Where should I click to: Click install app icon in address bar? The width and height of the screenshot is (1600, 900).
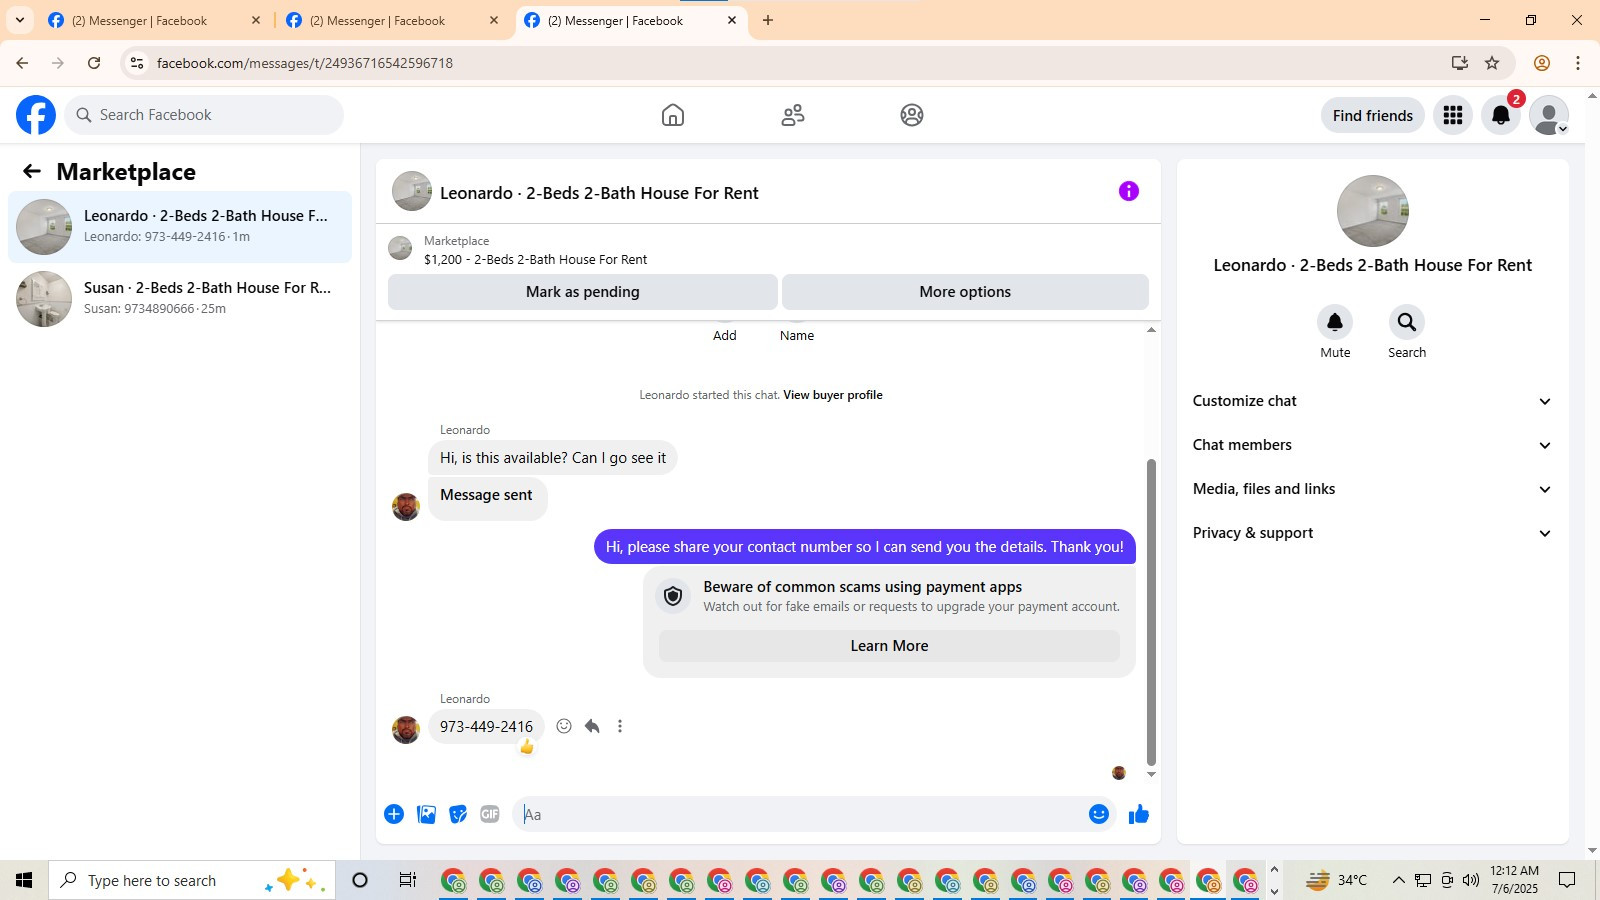1460,63
